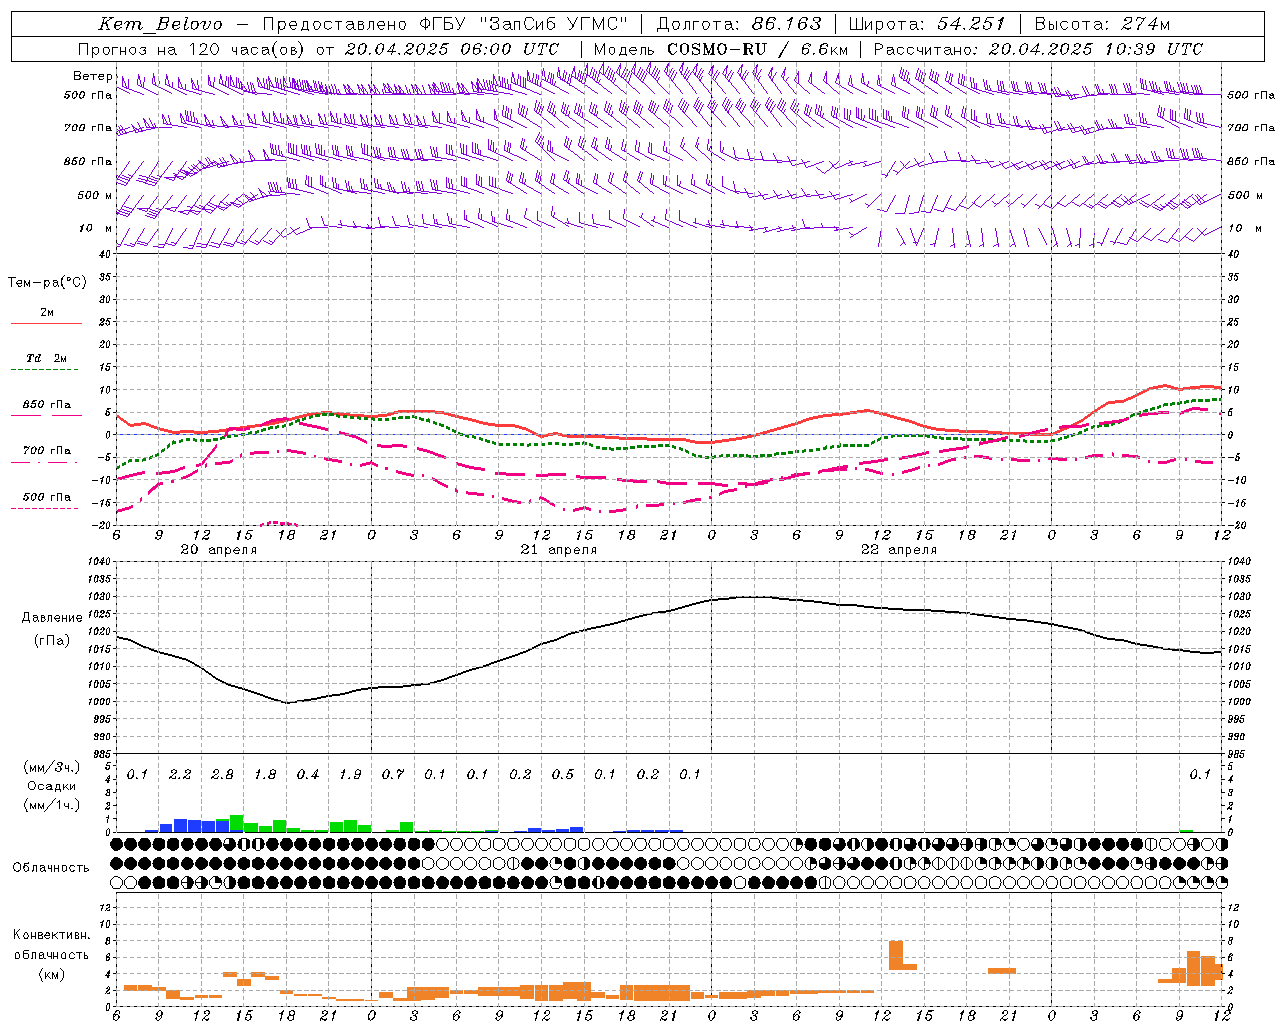The height and width of the screenshot is (1024, 1280).
Task: Select the "(мм/1ч.)" unit label
Action: coord(52,805)
